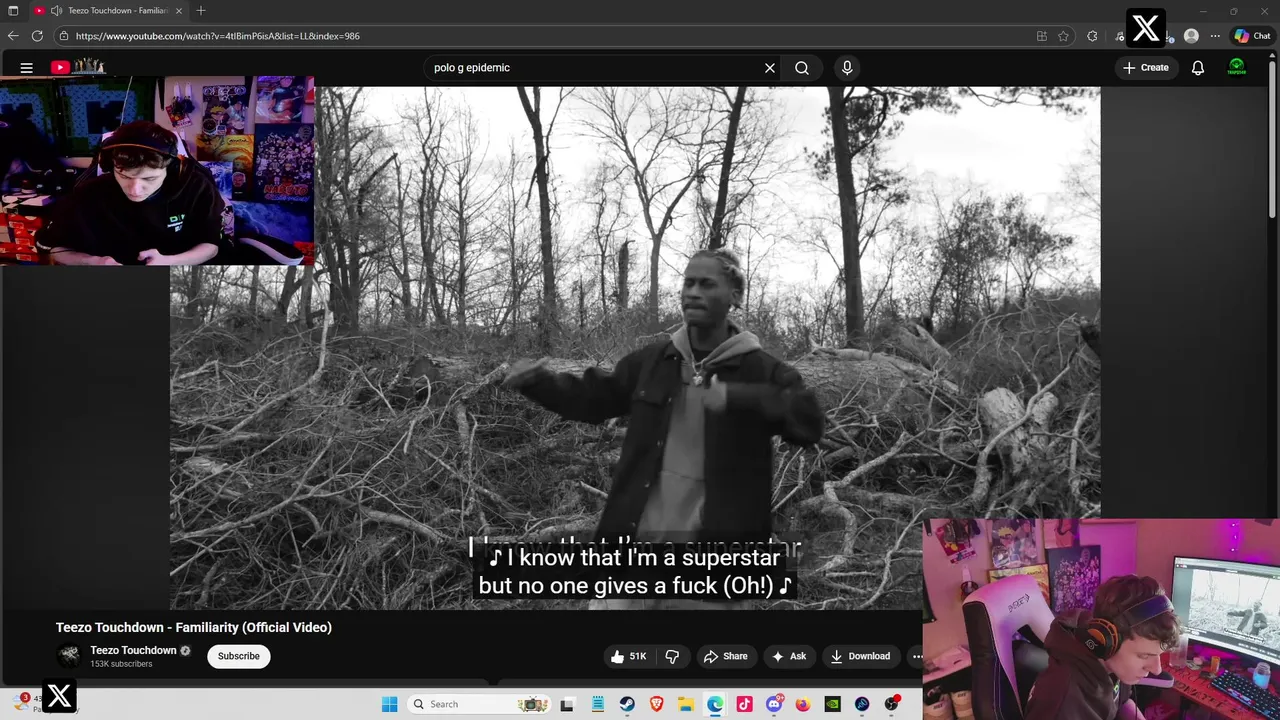Start voice search with the microphone
Screen dimensions: 1280x720
coord(847,68)
